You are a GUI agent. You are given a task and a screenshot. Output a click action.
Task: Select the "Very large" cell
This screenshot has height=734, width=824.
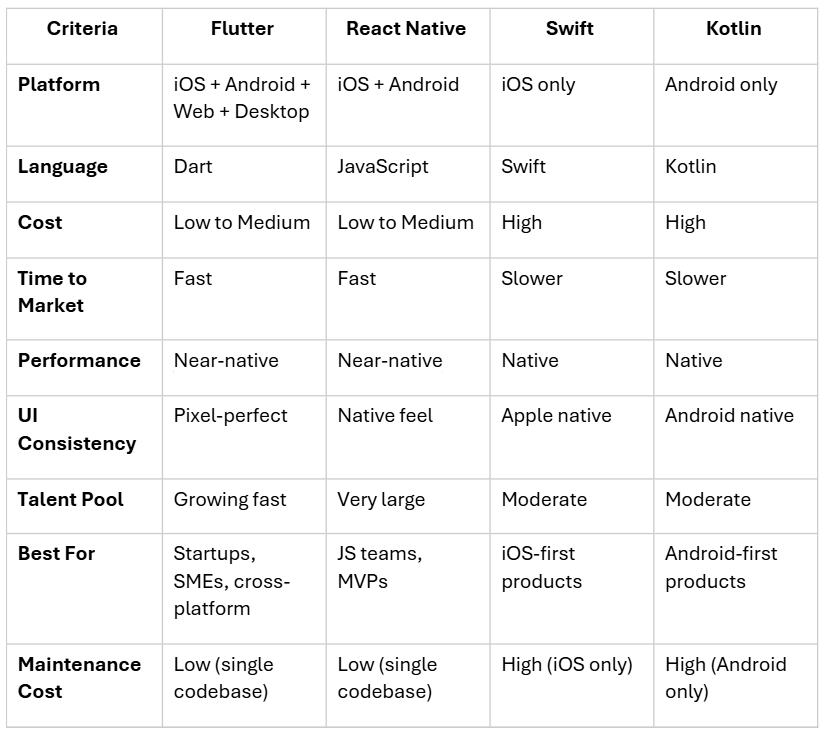click(381, 499)
